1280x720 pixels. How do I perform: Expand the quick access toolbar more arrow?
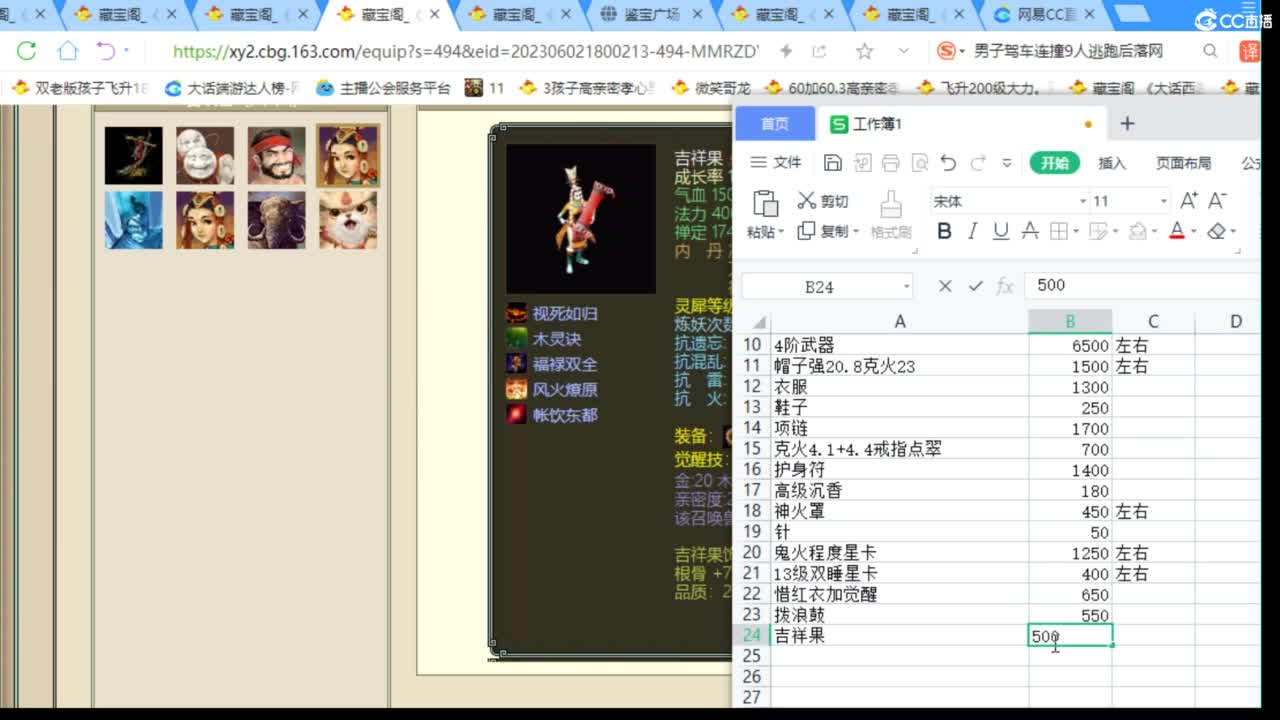tap(1007, 163)
